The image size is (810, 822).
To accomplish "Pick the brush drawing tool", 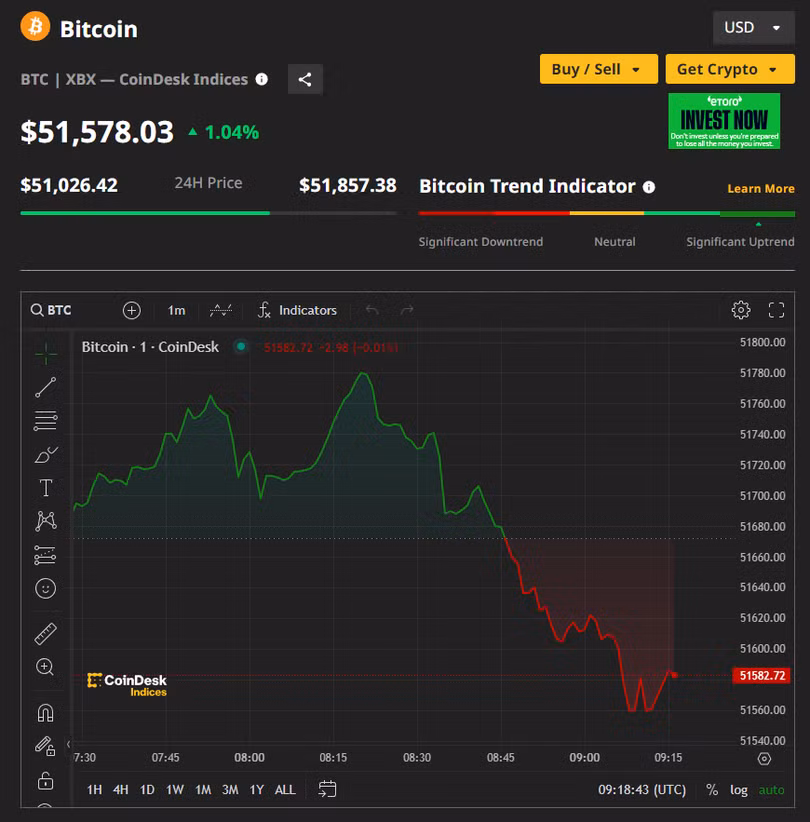I will 45,455.
